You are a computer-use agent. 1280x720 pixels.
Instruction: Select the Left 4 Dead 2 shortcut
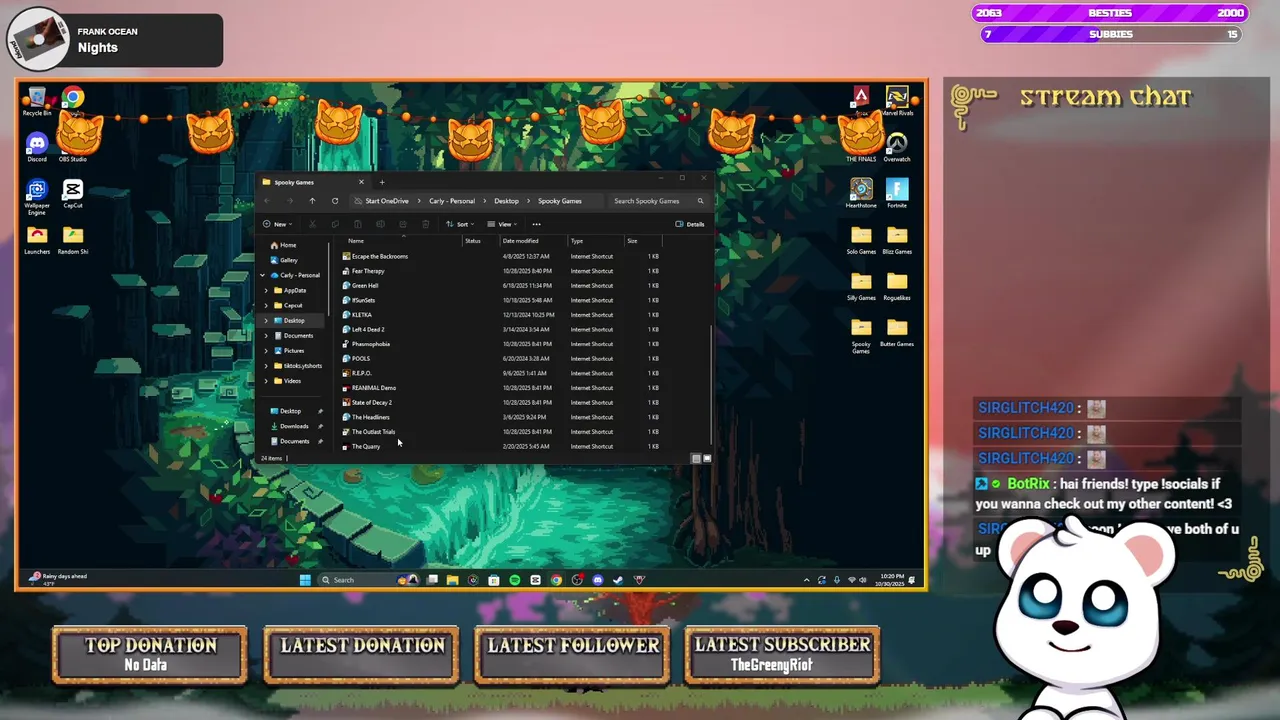pyautogui.click(x=367, y=329)
